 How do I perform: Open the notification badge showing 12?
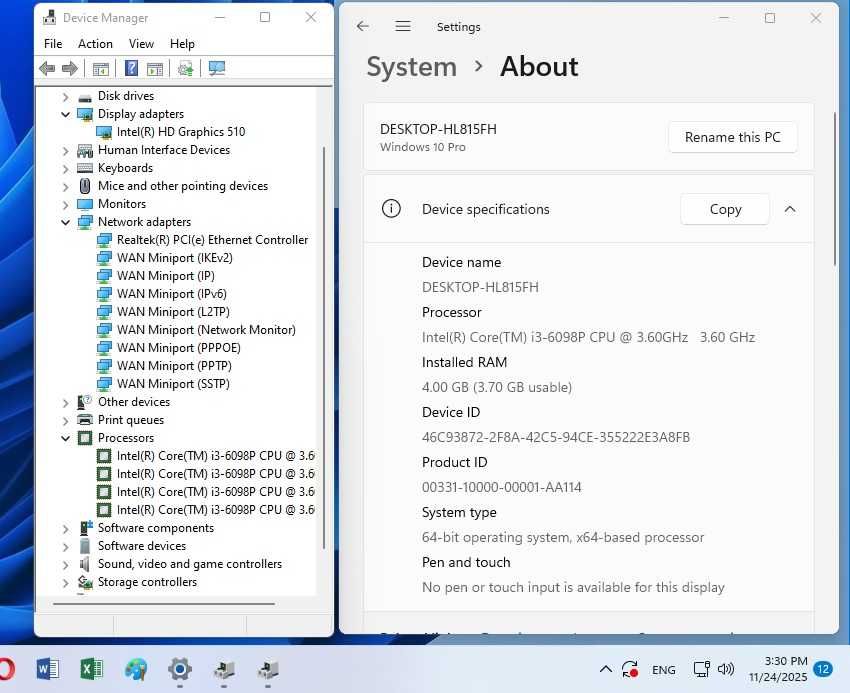823,670
